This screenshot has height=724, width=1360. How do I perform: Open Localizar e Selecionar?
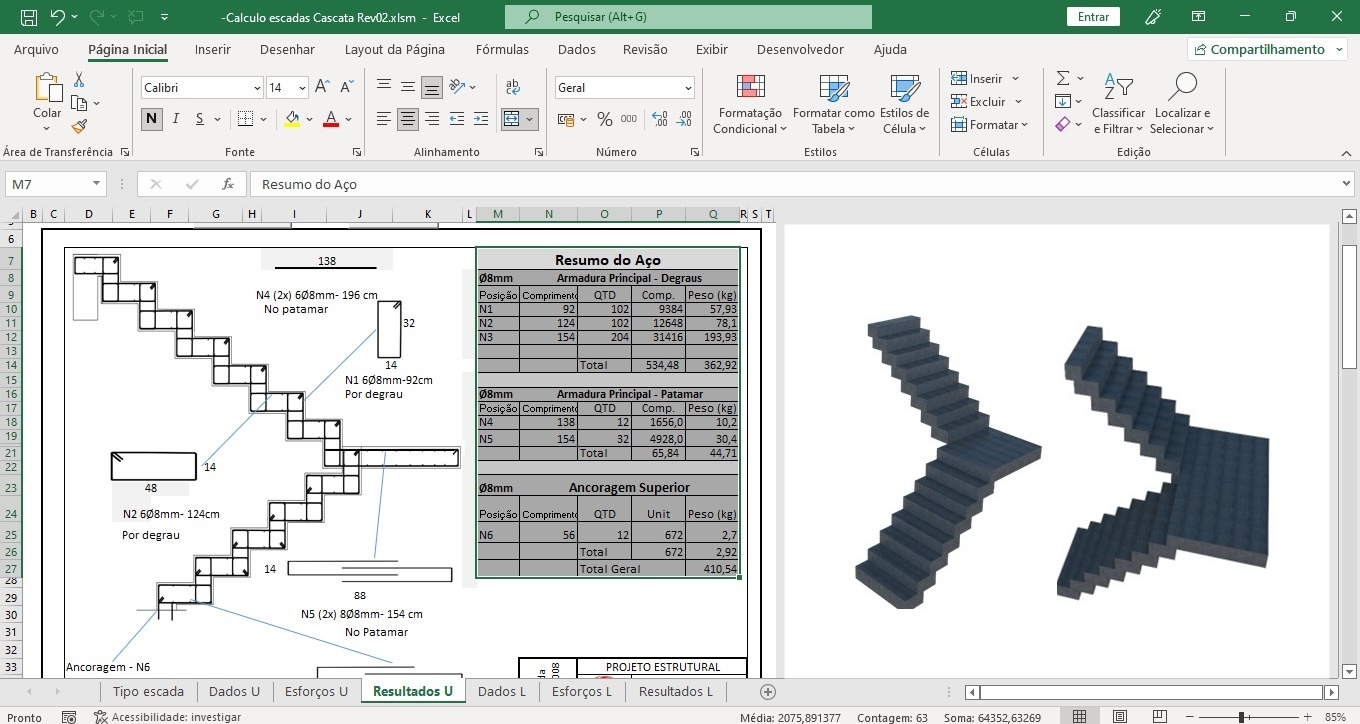pyautogui.click(x=1182, y=104)
